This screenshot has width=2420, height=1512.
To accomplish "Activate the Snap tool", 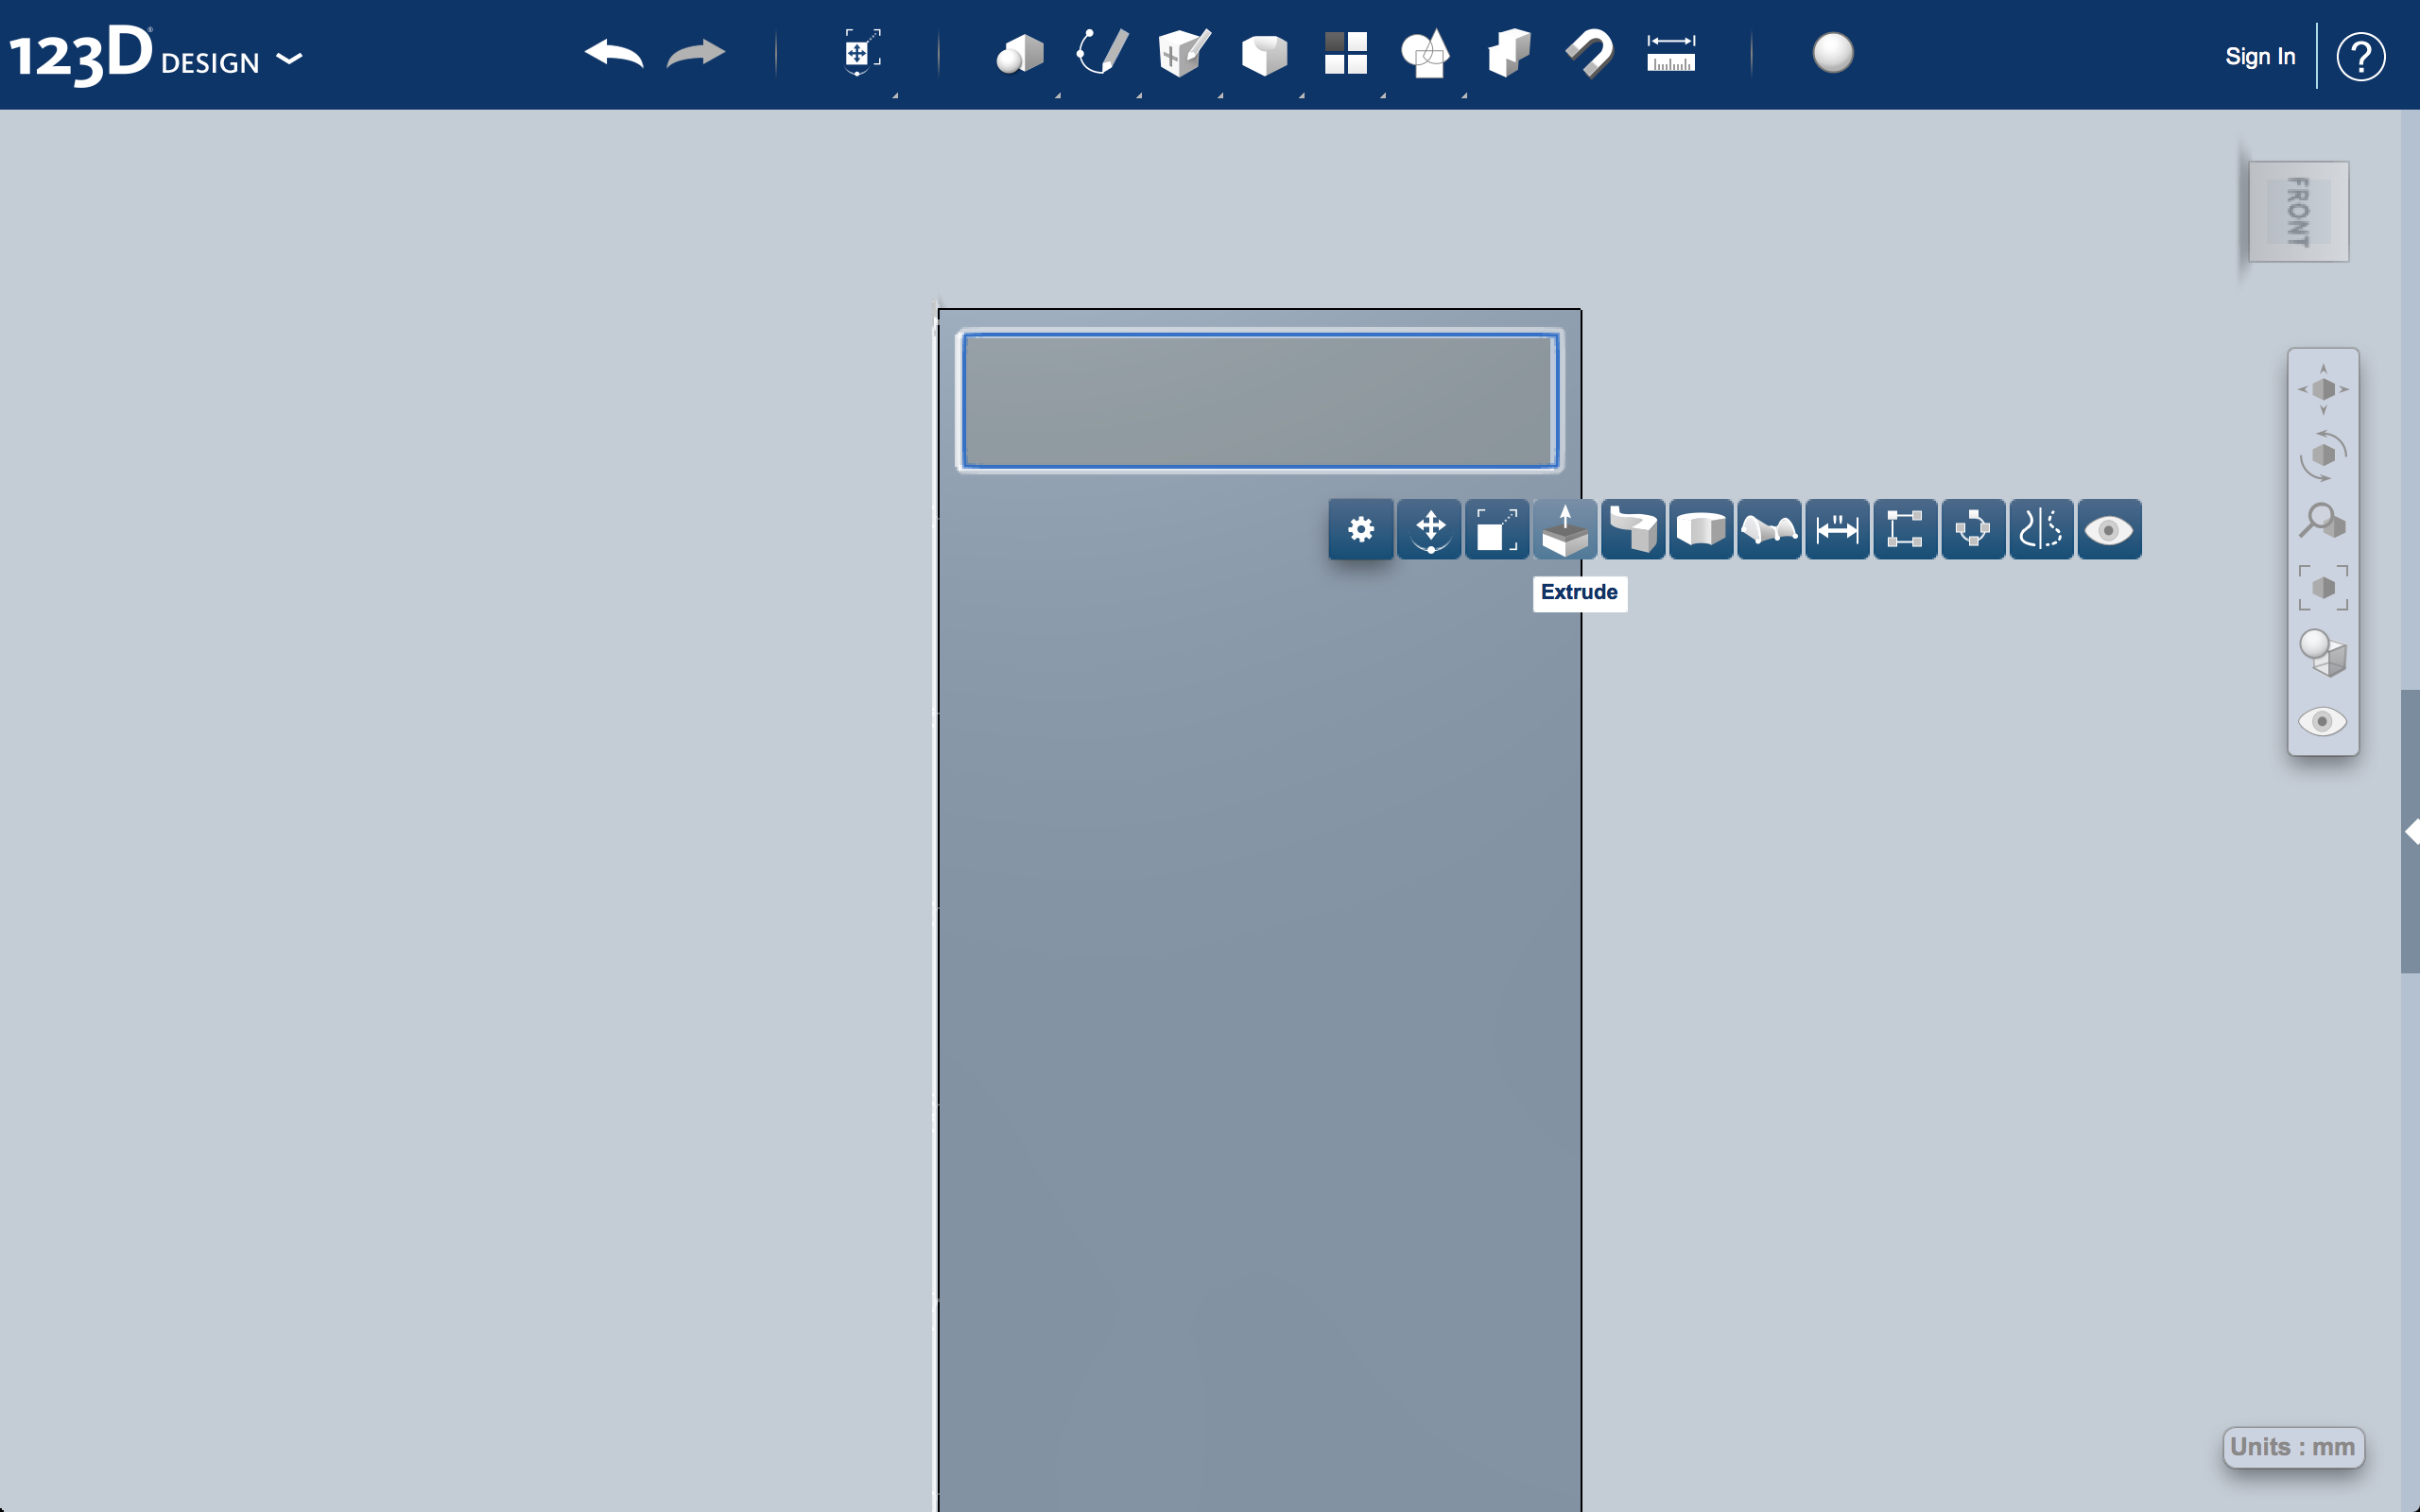I will [1590, 55].
